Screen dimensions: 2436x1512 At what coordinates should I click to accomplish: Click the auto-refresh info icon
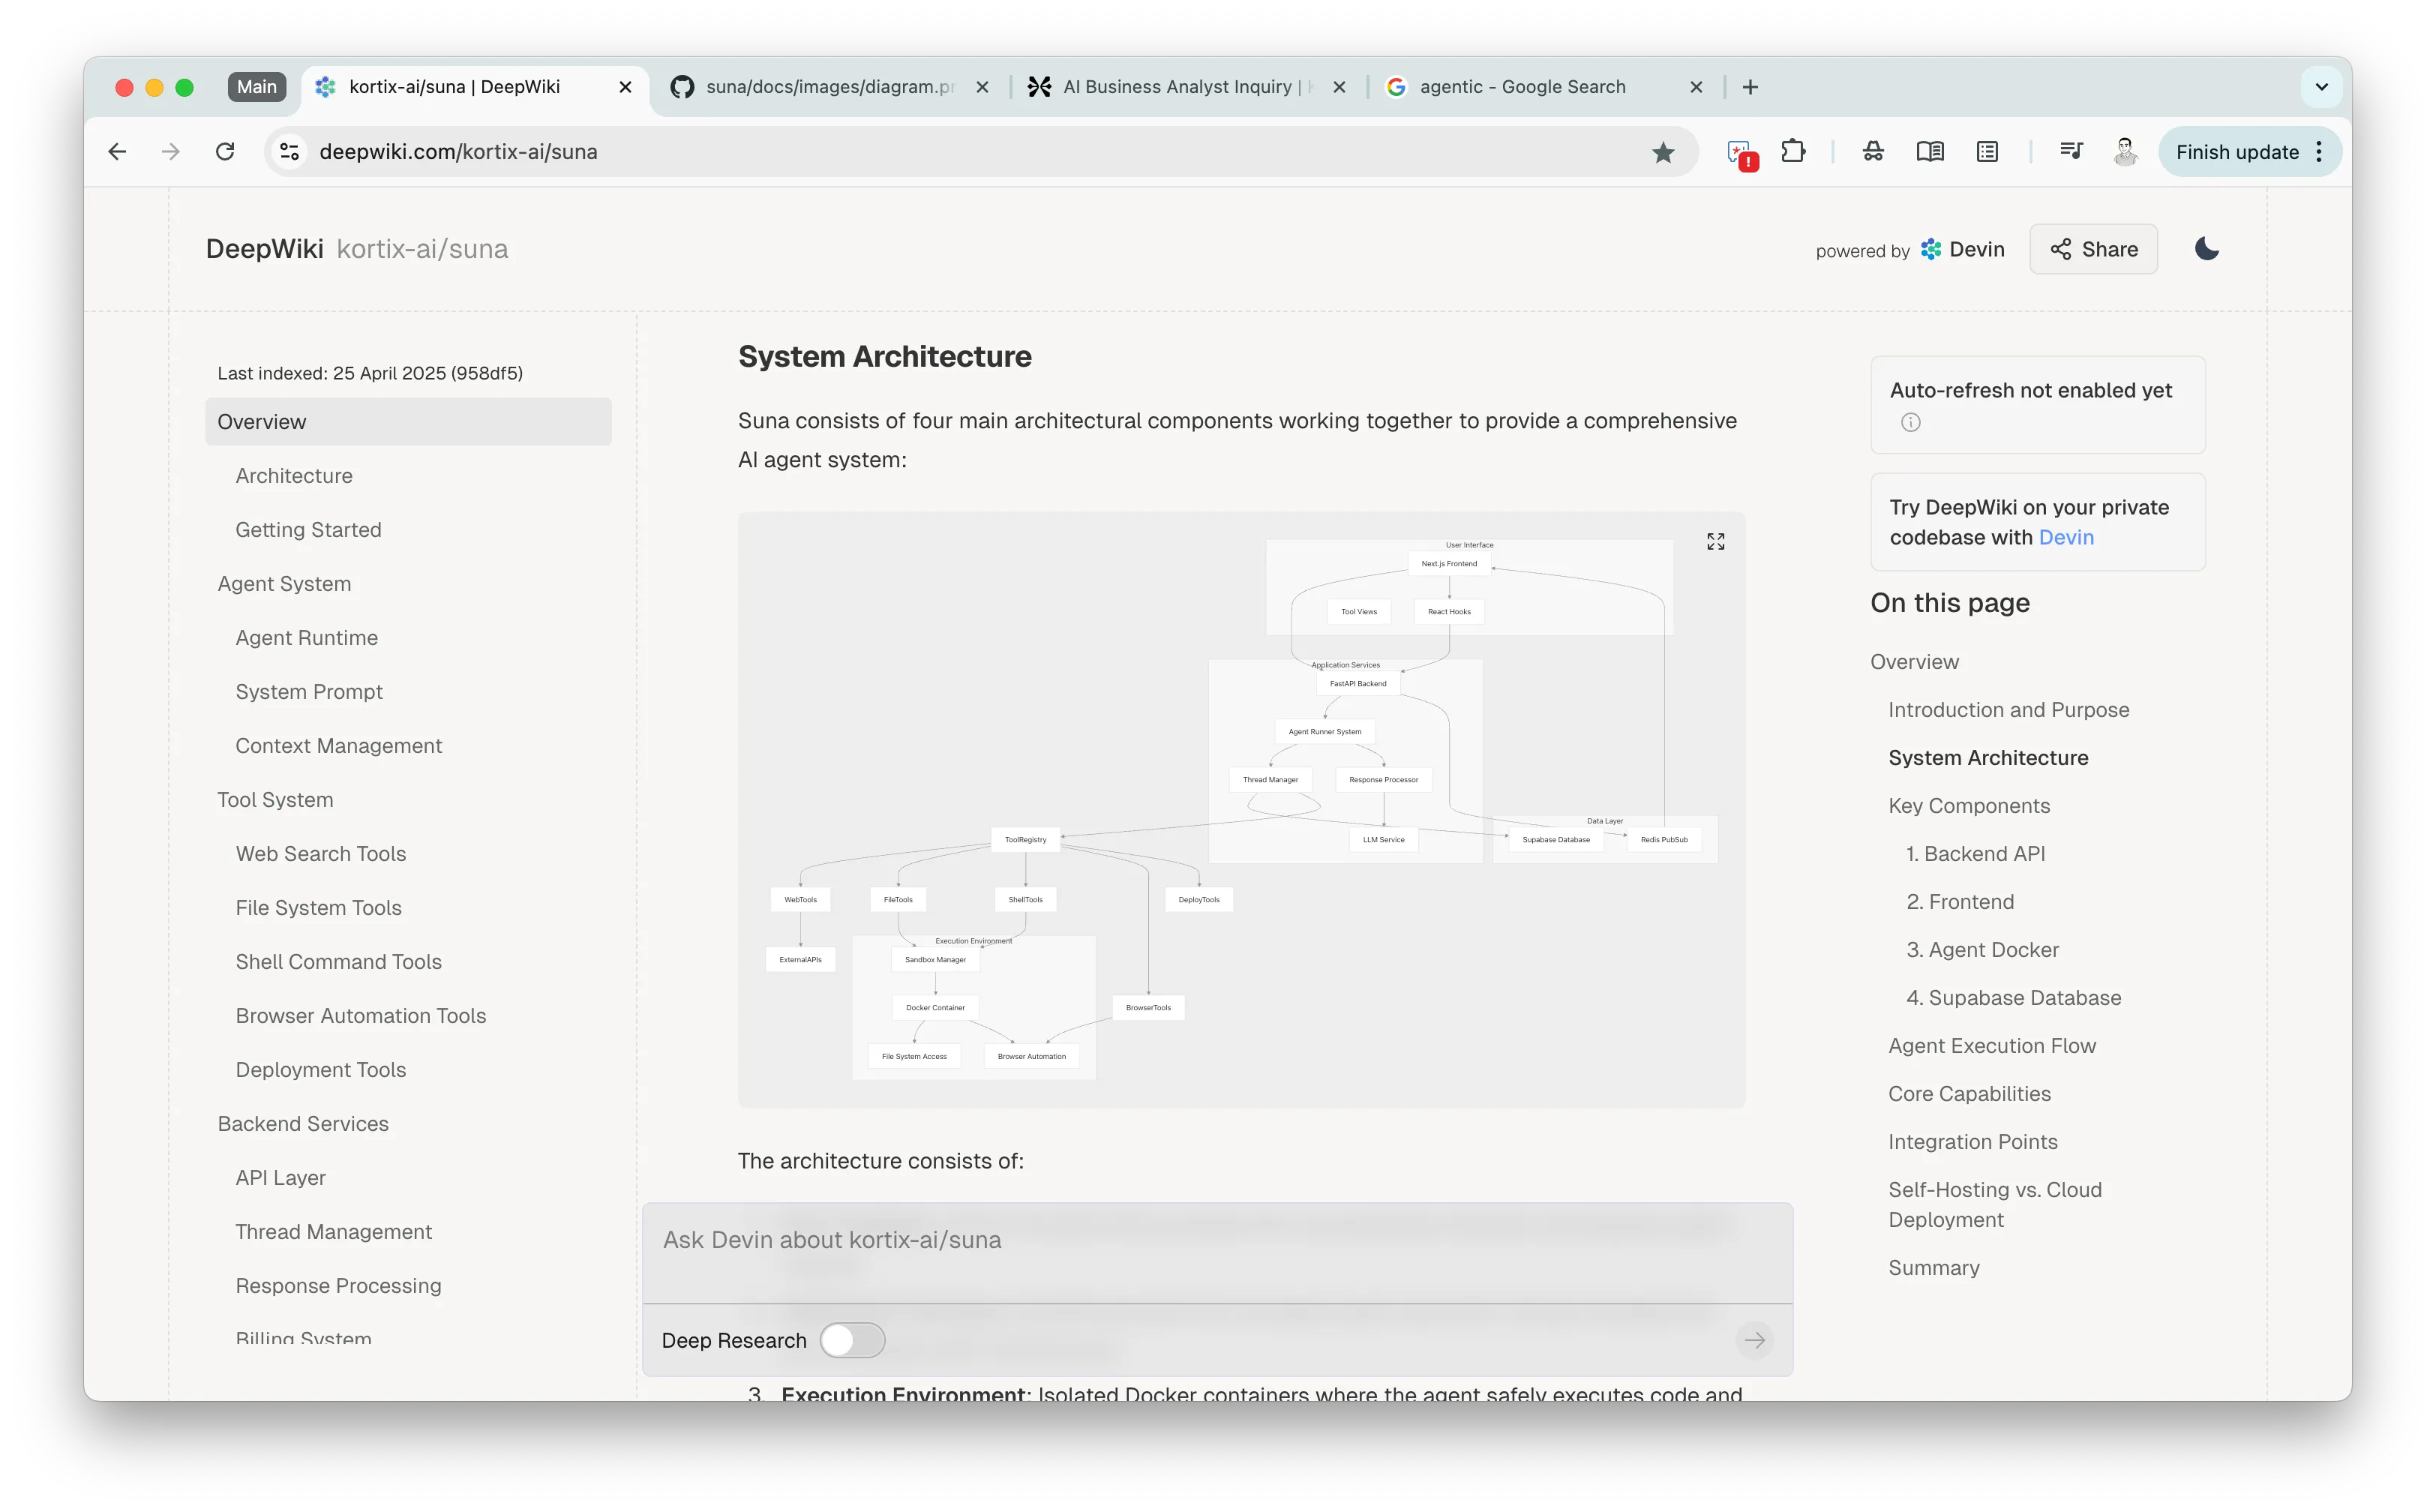coord(1910,422)
